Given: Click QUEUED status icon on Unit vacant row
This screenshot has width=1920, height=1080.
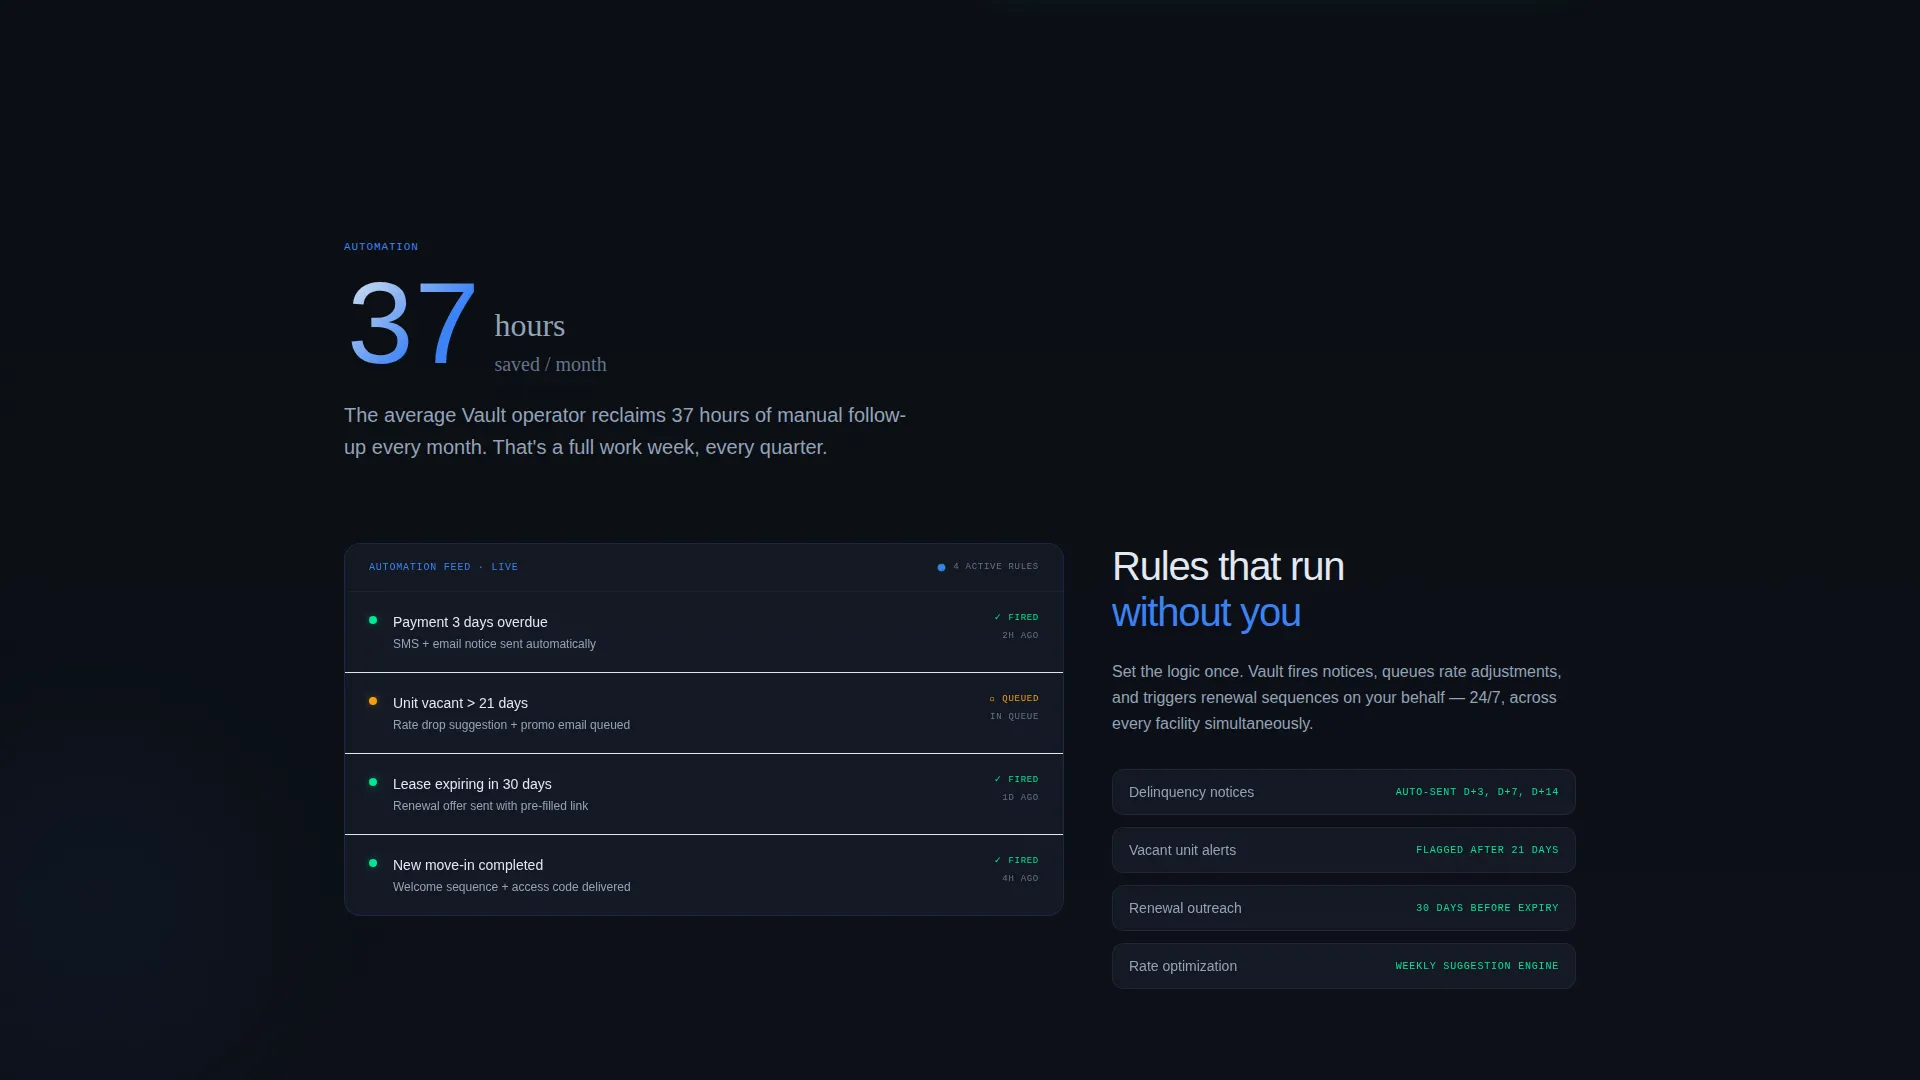Looking at the screenshot, I should pos(992,699).
